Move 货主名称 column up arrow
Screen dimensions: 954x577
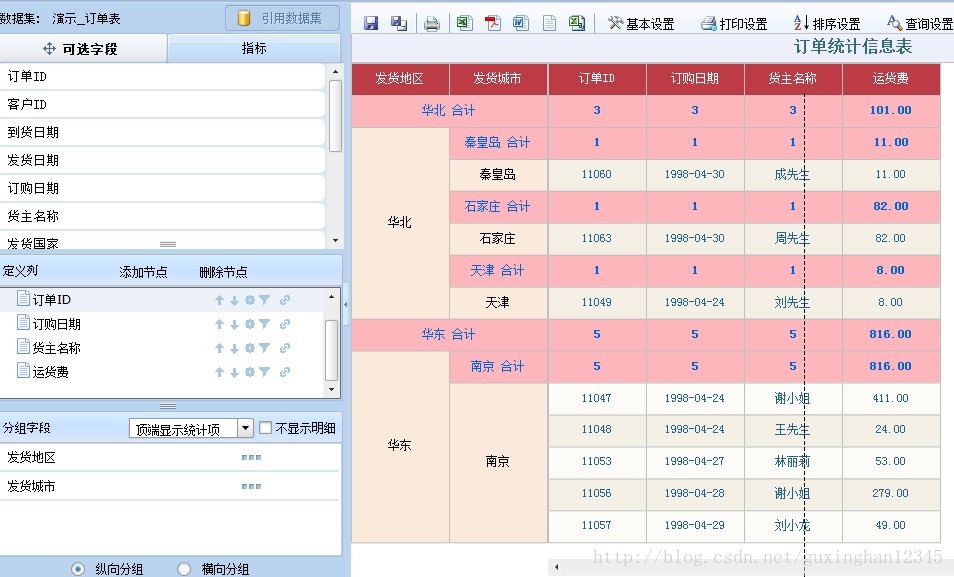click(x=220, y=348)
